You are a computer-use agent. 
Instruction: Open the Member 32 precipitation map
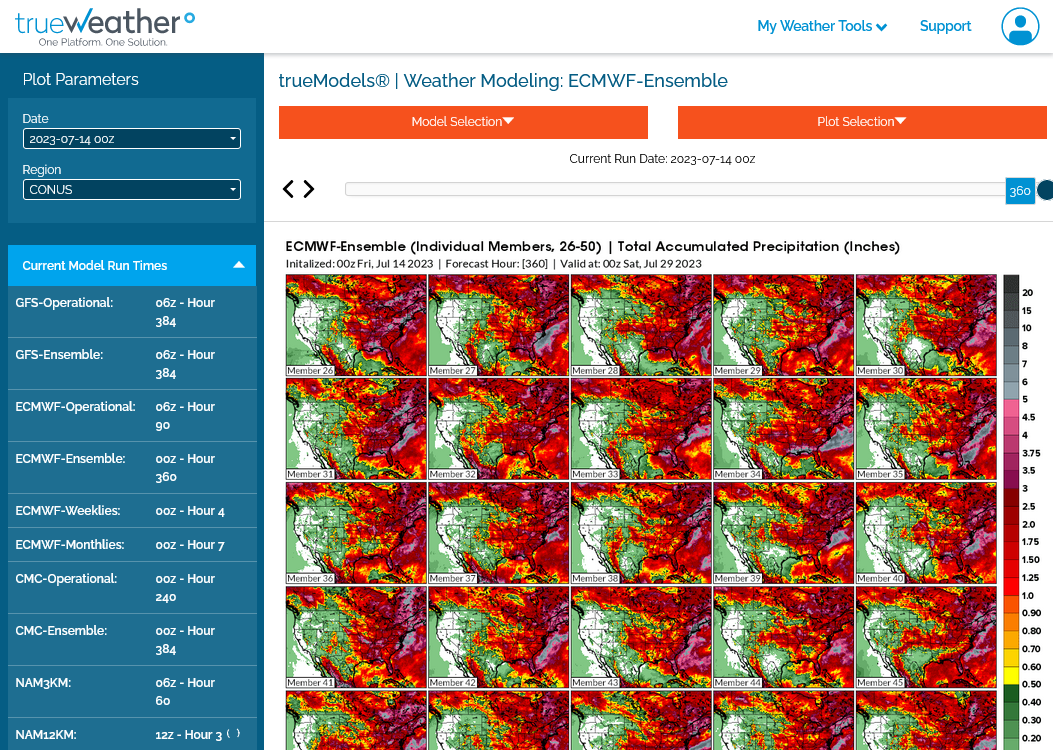click(x=498, y=429)
